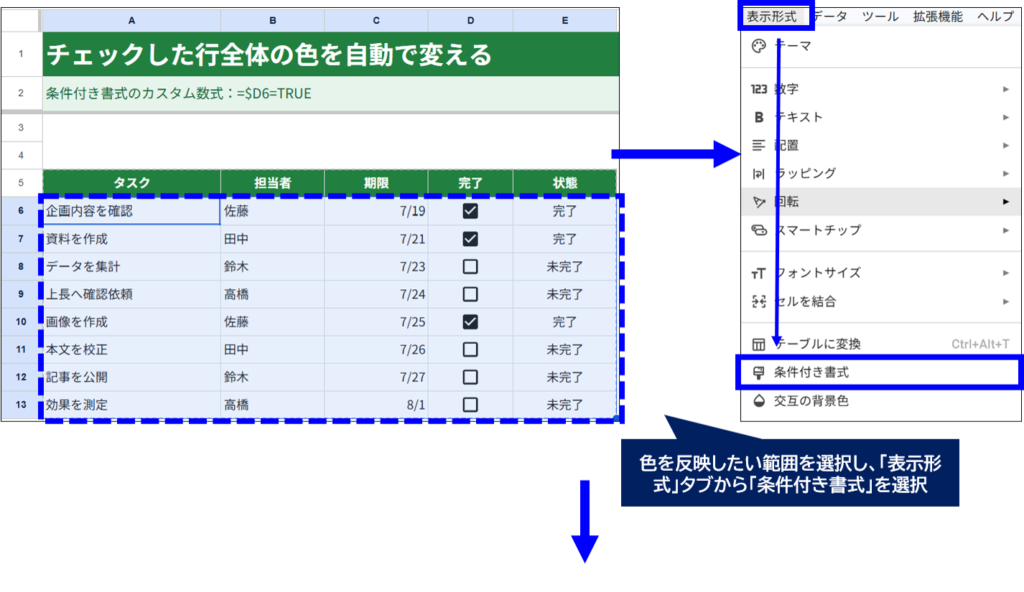Viewport: 1024px width, 592px height.
Task: Expand the 数字 submenu arrow
Action: pos(1006,89)
